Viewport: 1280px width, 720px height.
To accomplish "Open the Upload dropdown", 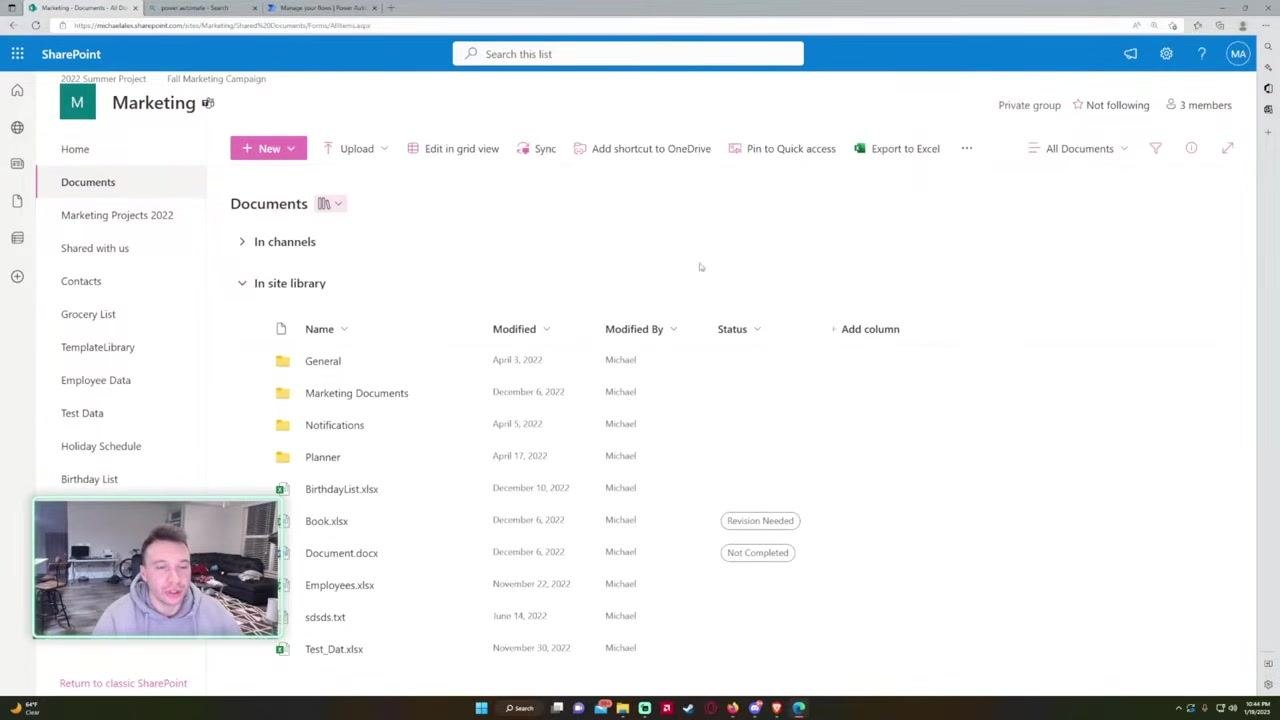I will coord(356,148).
